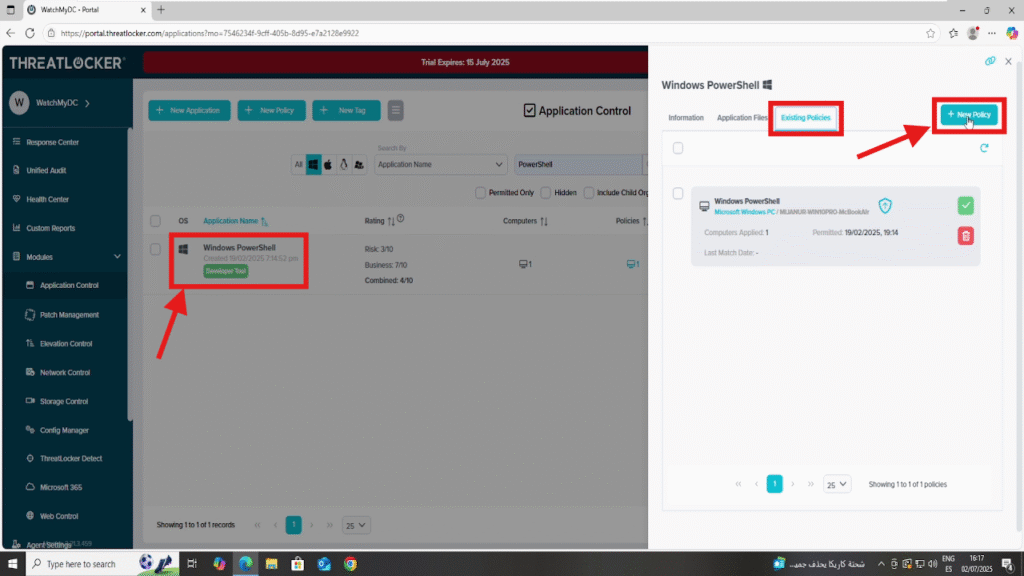Open the applications table page size dropdown

click(356, 525)
